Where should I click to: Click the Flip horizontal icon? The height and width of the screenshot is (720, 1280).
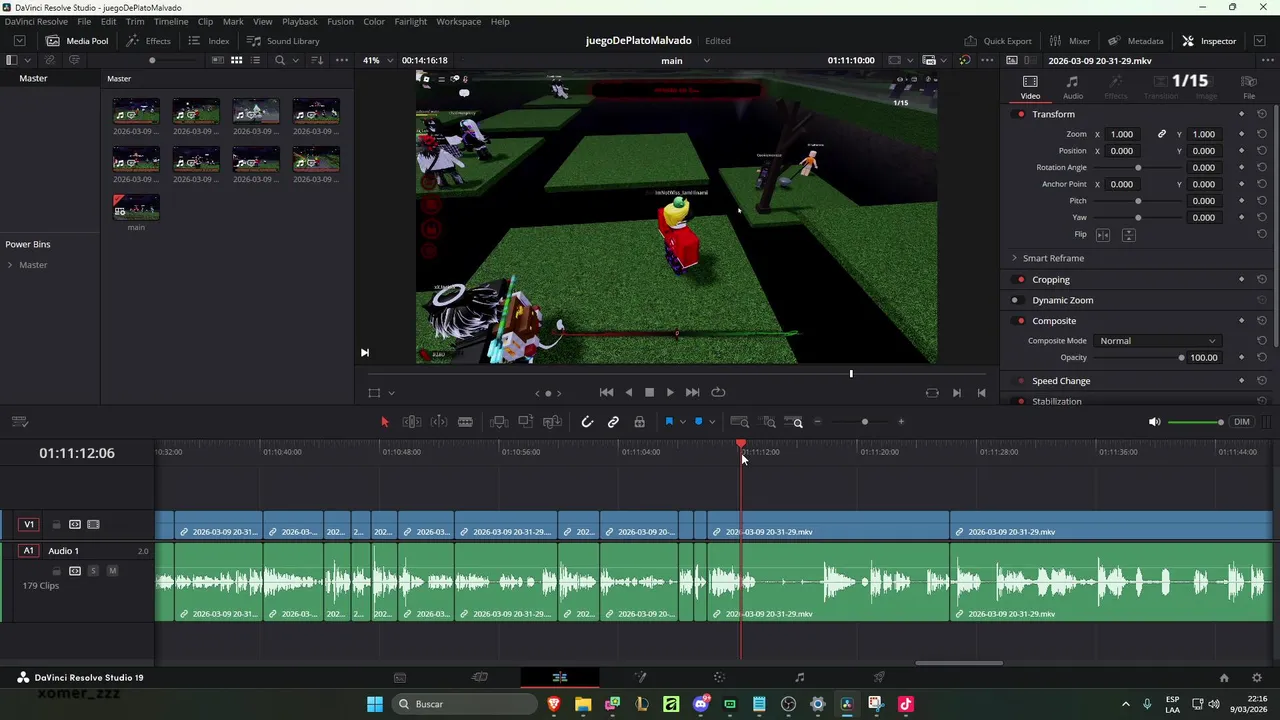1103,235
